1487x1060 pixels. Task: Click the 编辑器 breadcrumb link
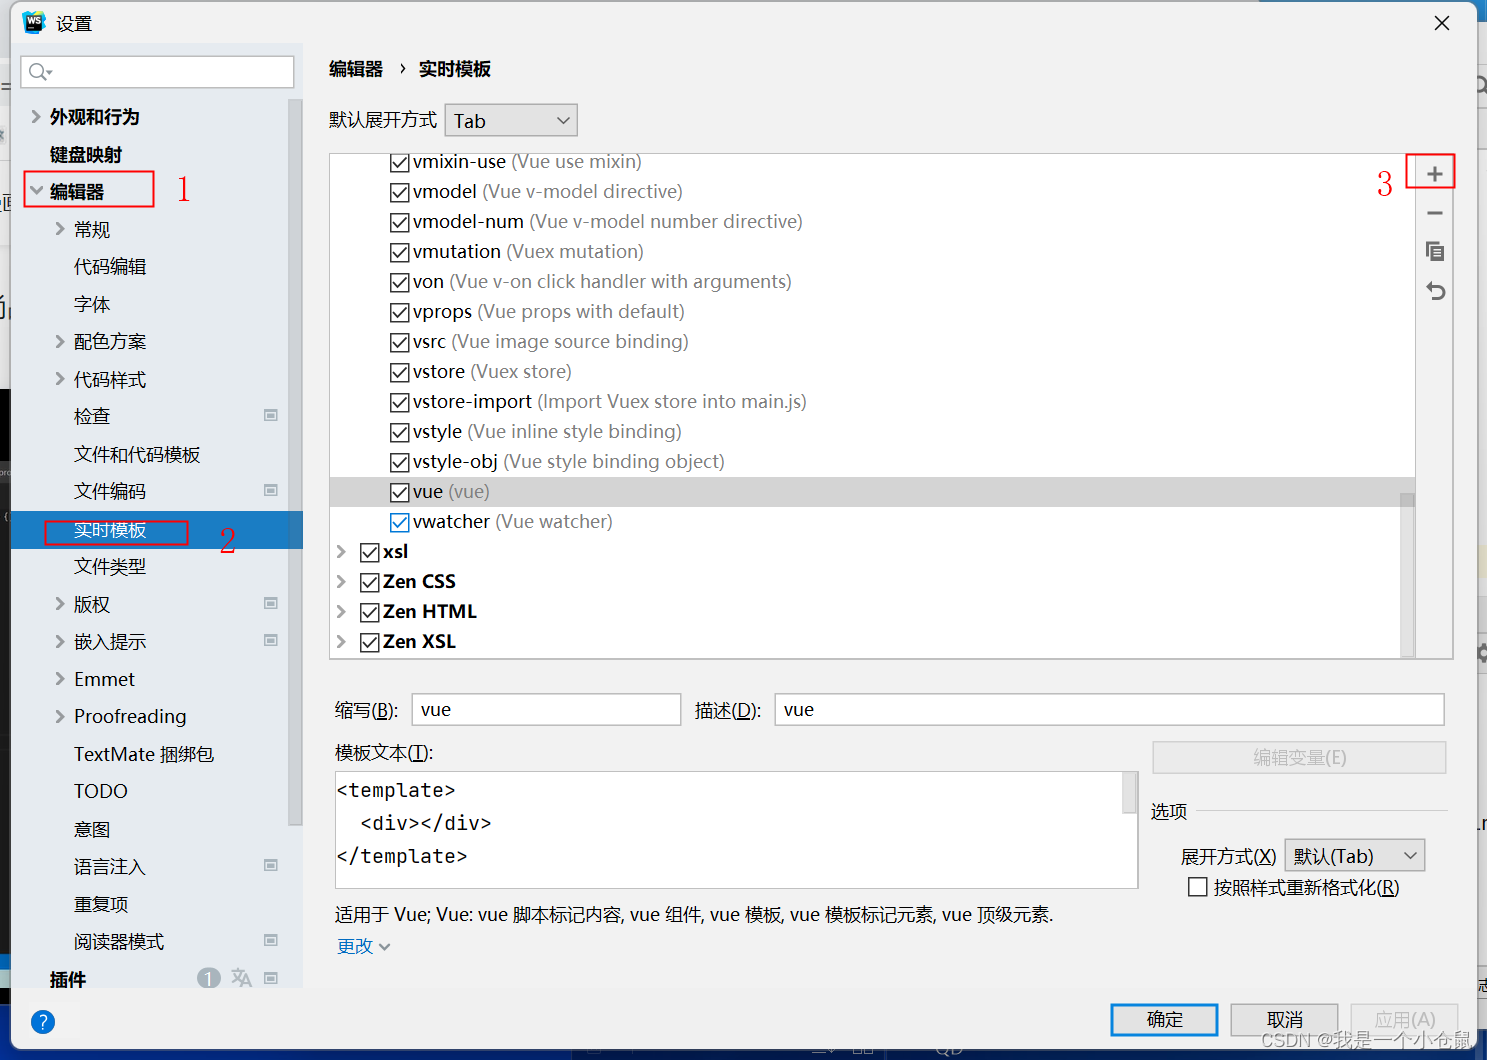pos(356,69)
